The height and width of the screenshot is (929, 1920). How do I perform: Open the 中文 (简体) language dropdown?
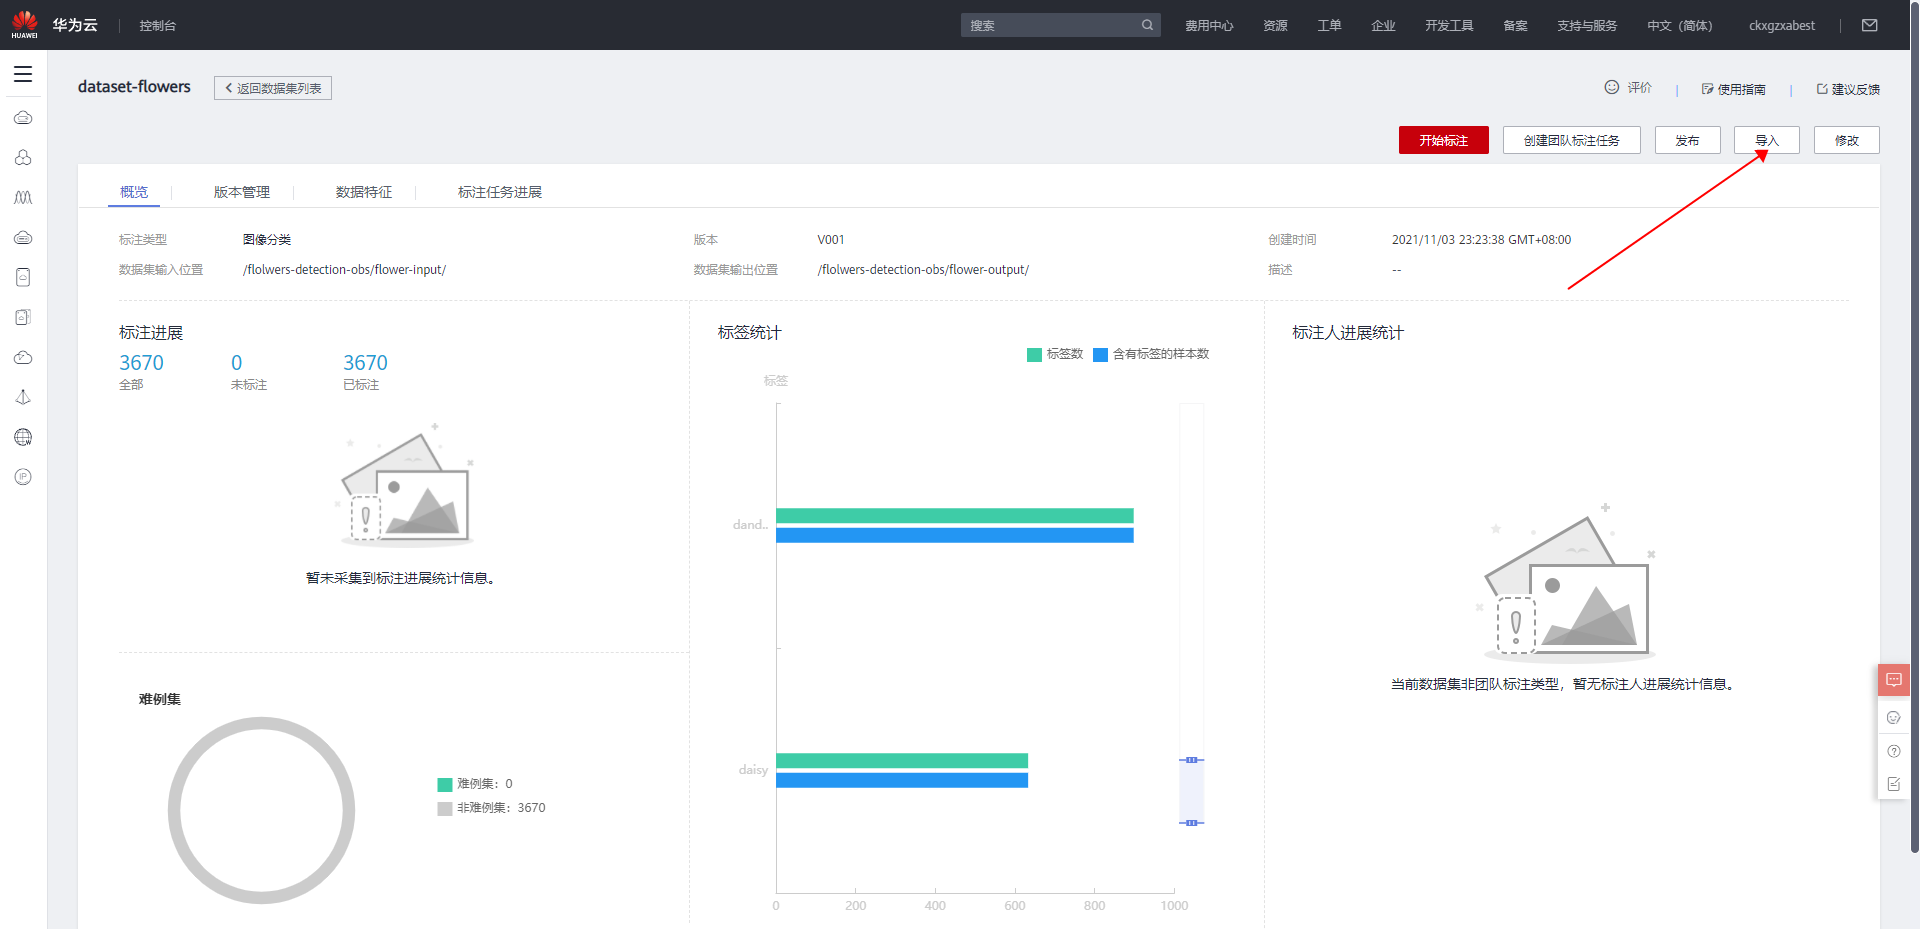pyautogui.click(x=1680, y=26)
